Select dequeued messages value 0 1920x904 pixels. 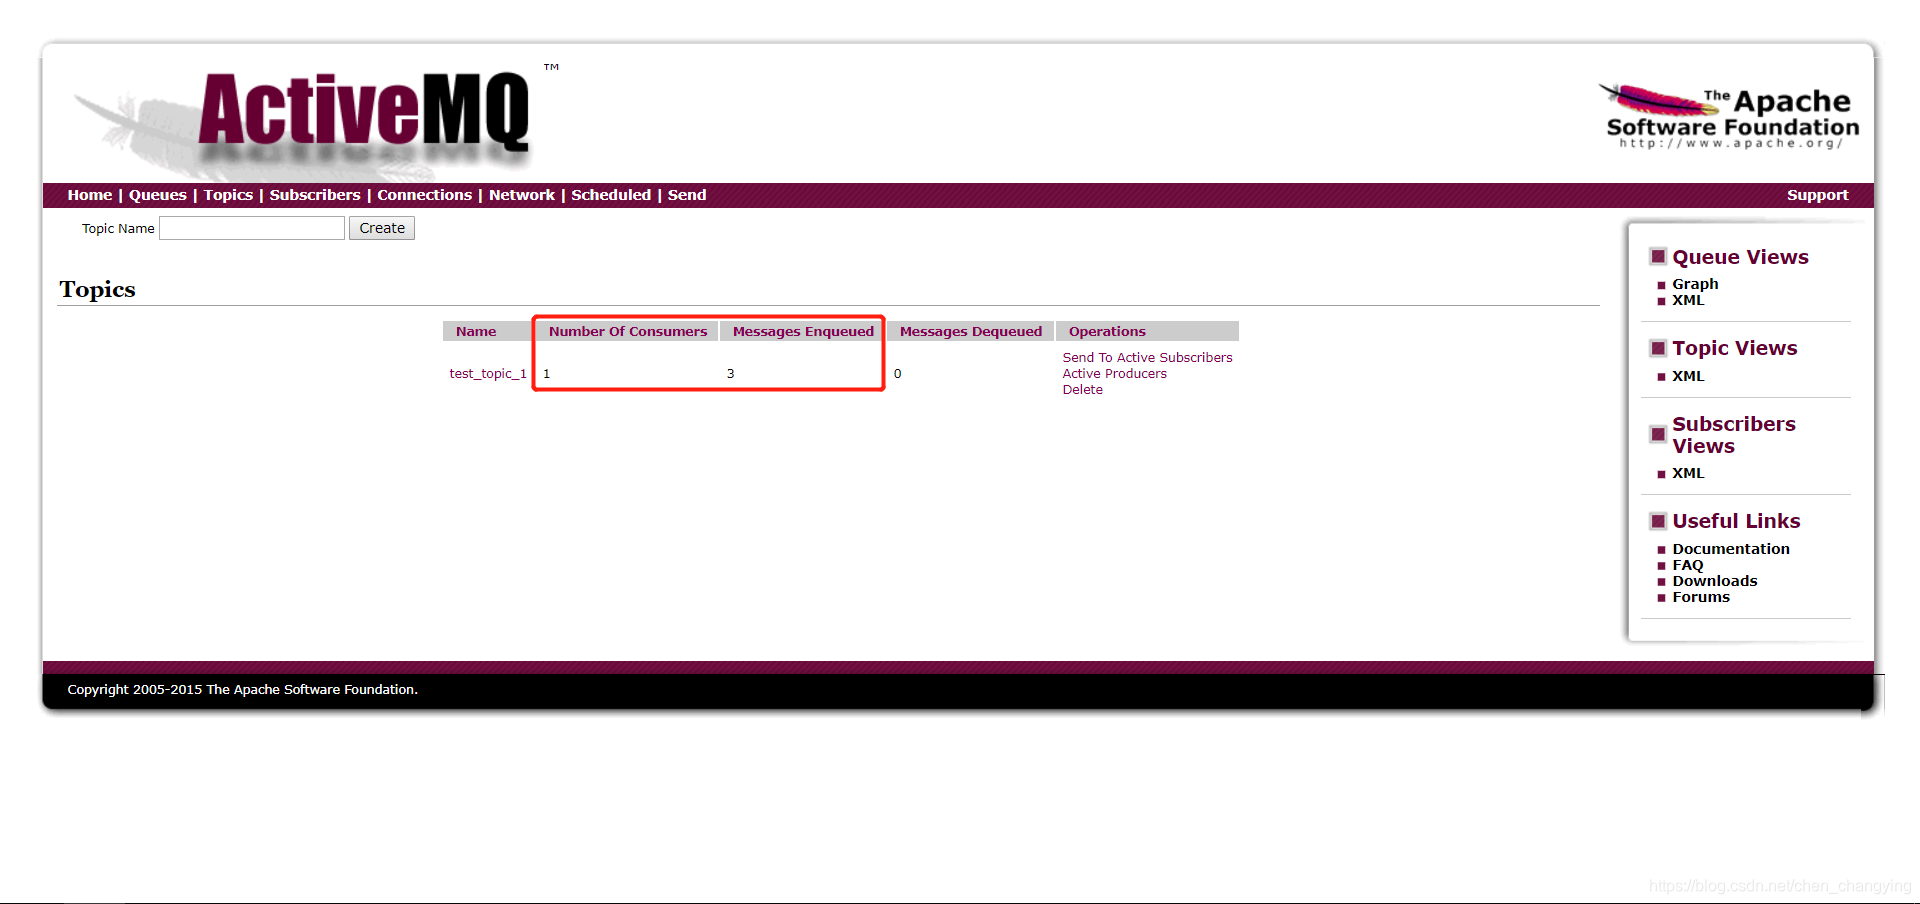pos(897,373)
